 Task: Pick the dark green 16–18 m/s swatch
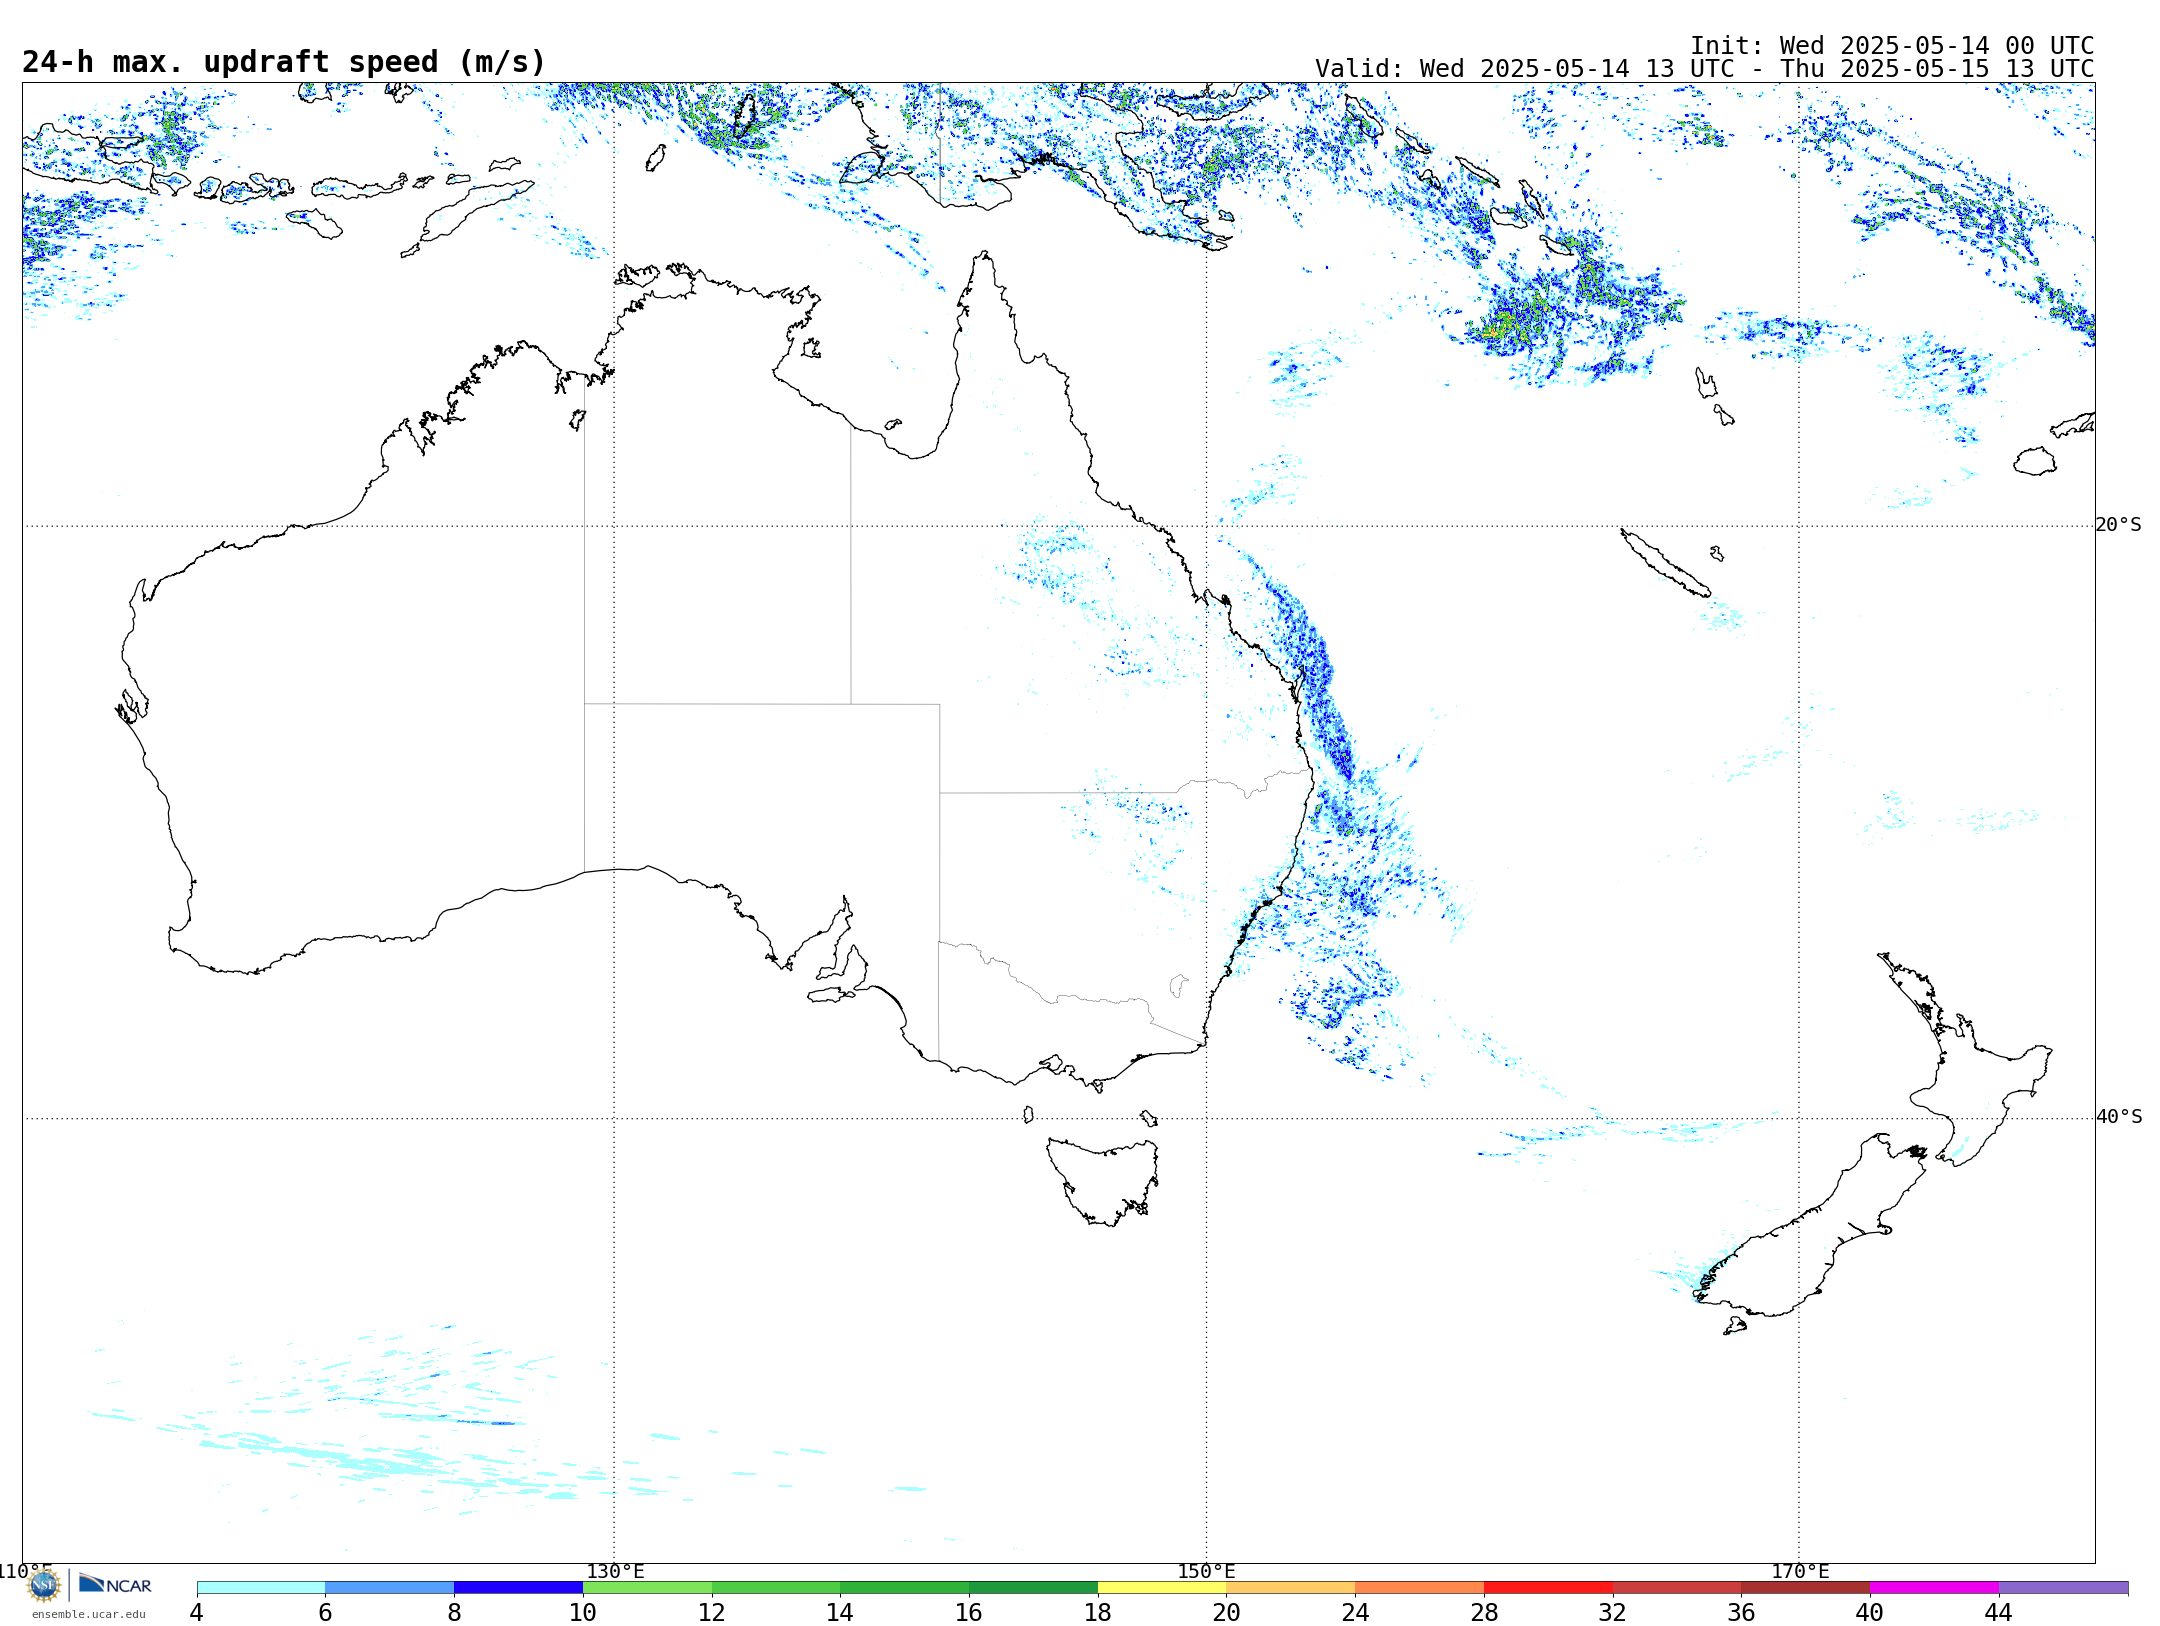click(x=1034, y=1588)
